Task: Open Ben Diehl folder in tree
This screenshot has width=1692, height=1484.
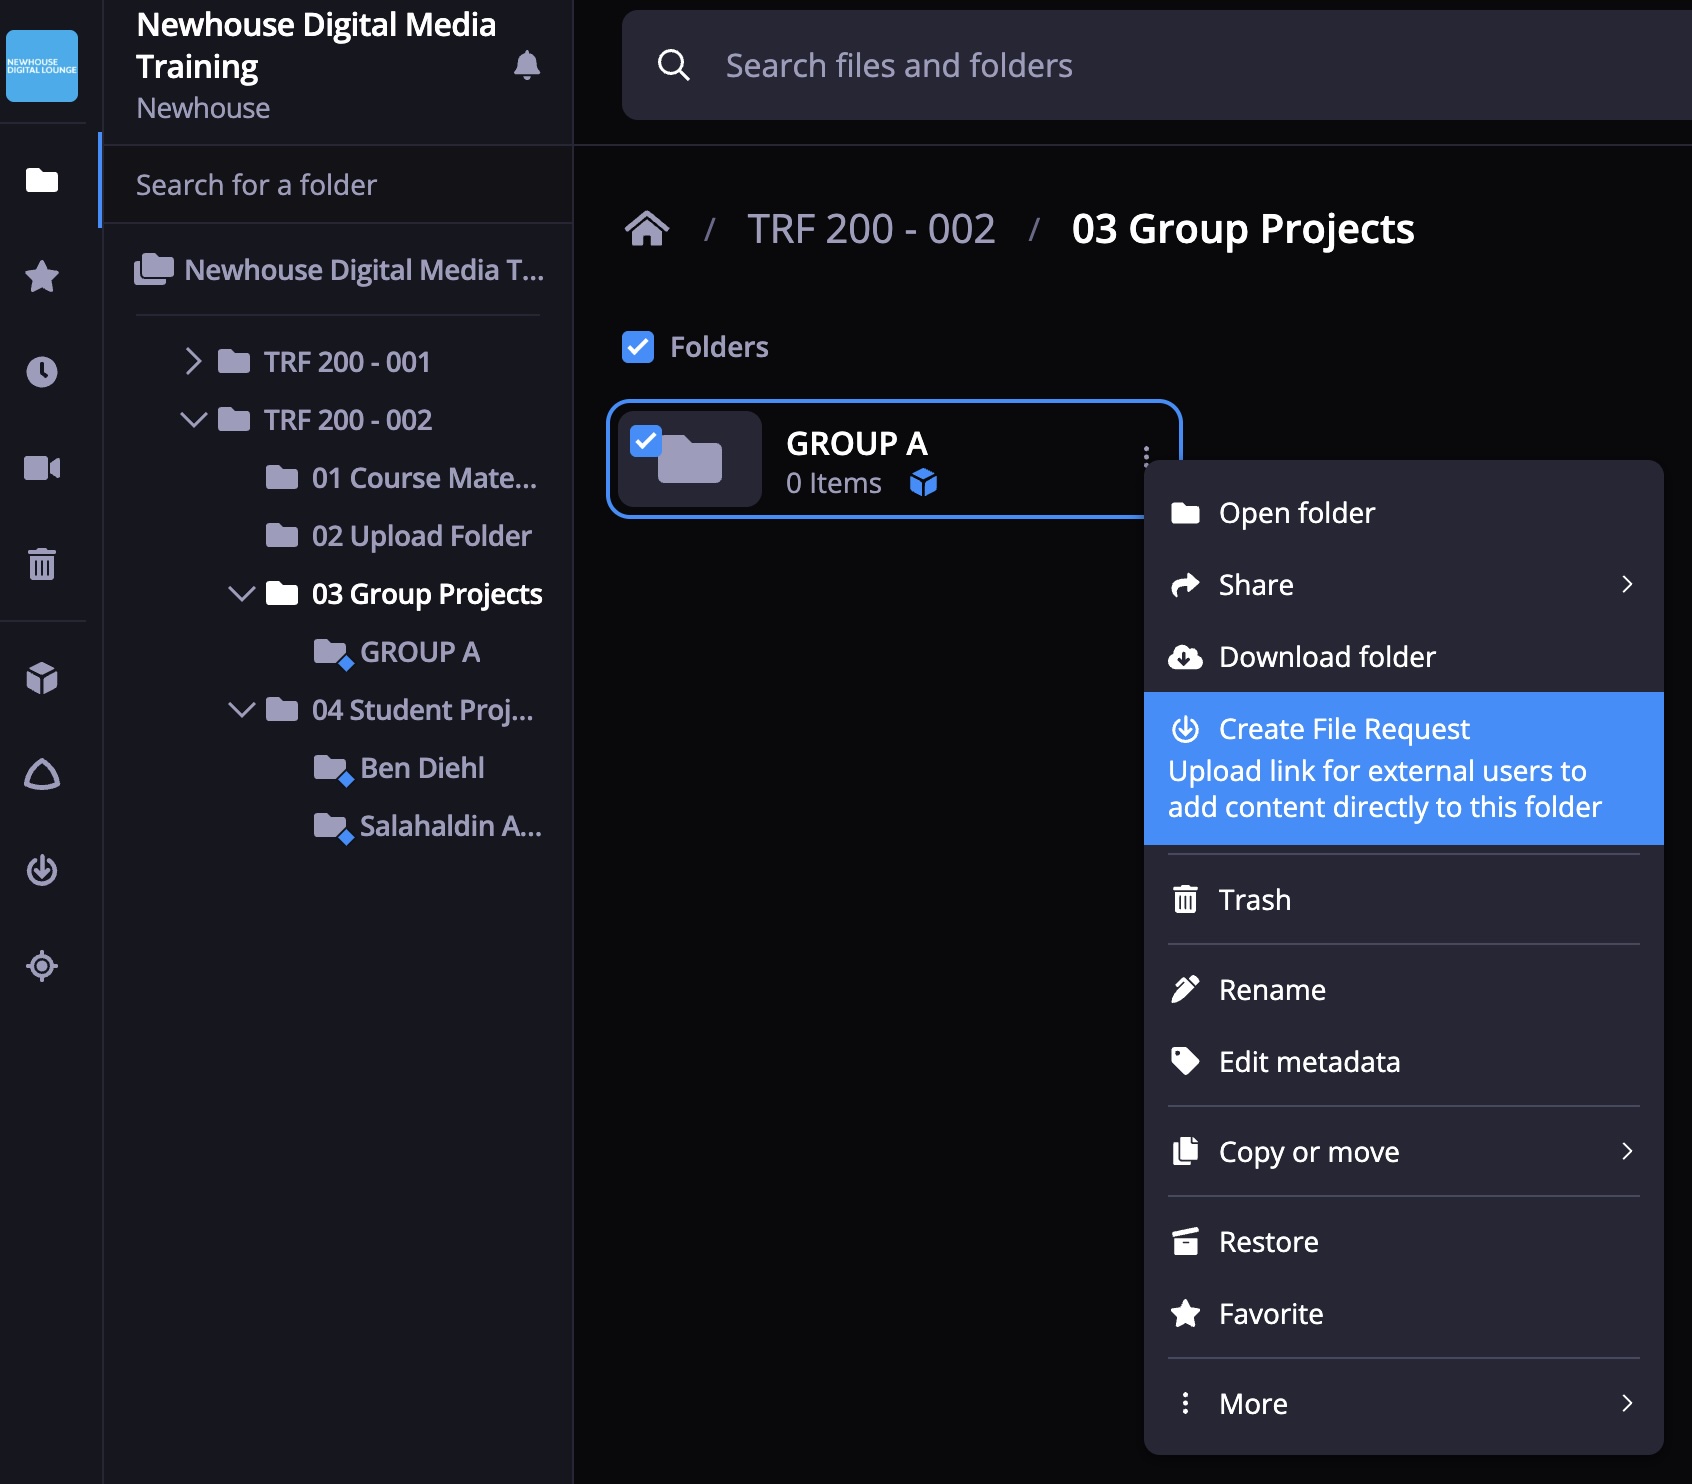Action: (x=422, y=768)
